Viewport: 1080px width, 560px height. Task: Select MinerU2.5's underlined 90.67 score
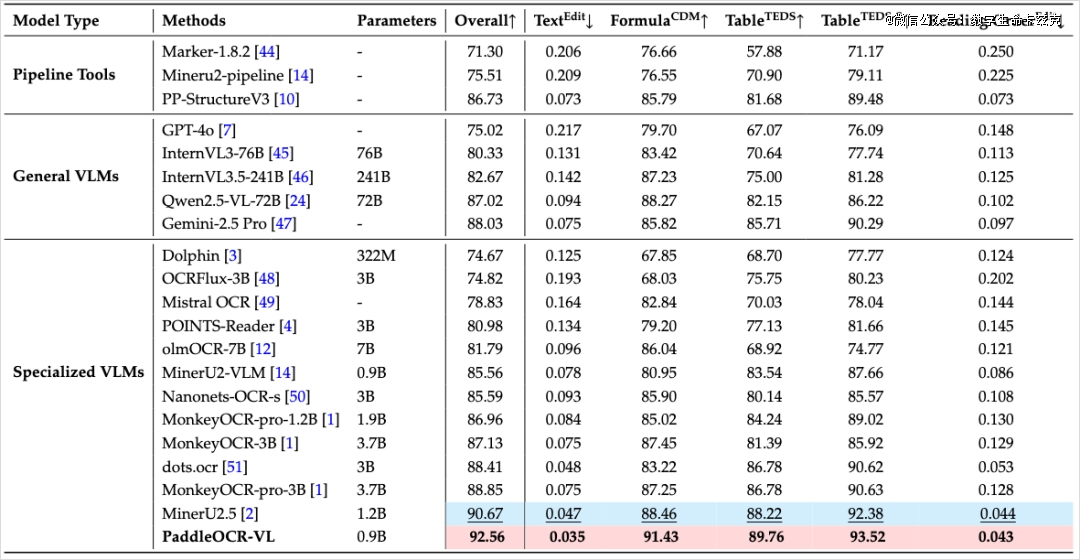[486, 514]
